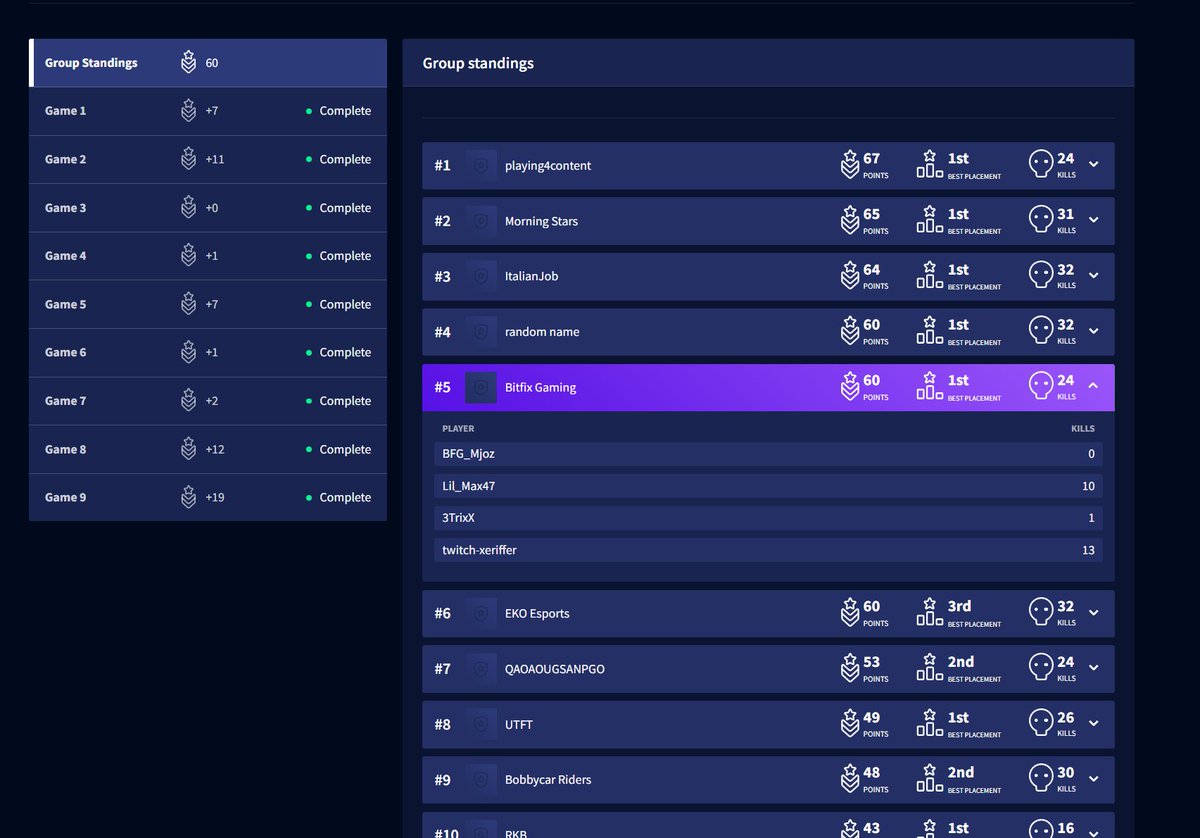Open Game 6 results

208,352
